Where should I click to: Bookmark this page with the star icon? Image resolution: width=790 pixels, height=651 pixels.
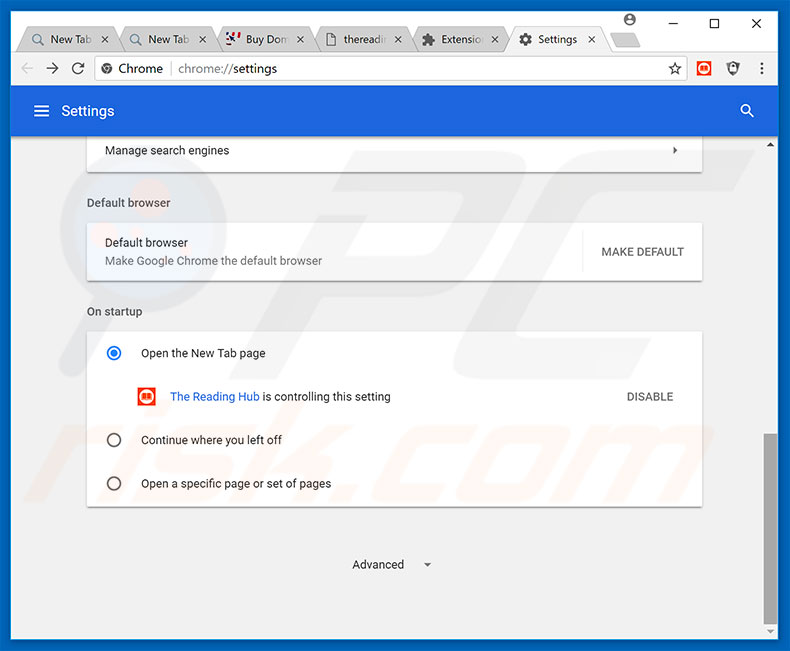pyautogui.click(x=675, y=69)
